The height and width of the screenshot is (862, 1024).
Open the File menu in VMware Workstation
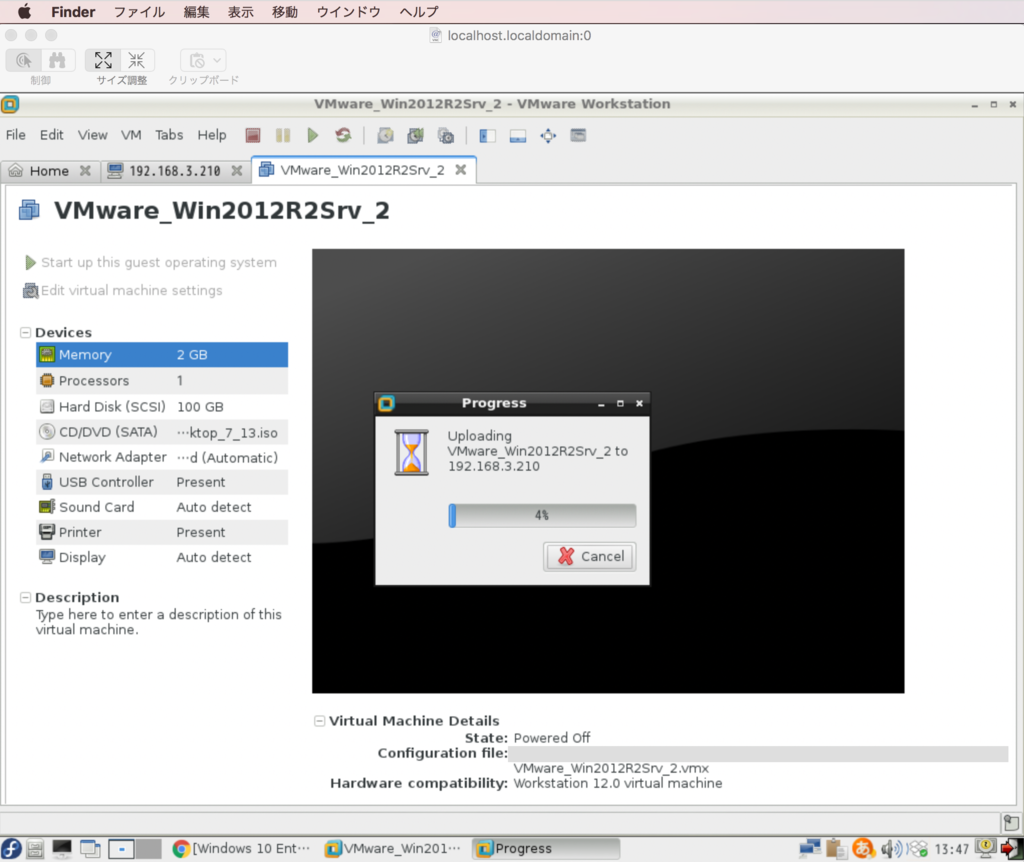(16, 135)
